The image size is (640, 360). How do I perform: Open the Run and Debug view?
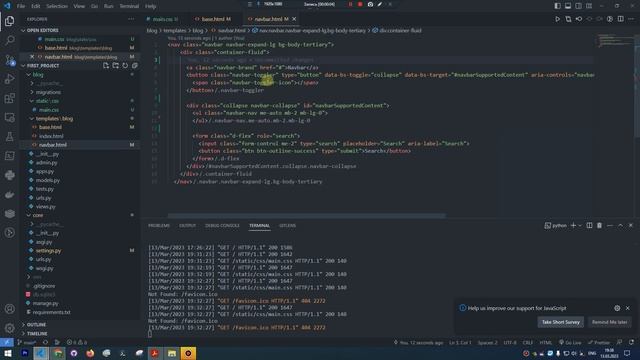[9, 79]
